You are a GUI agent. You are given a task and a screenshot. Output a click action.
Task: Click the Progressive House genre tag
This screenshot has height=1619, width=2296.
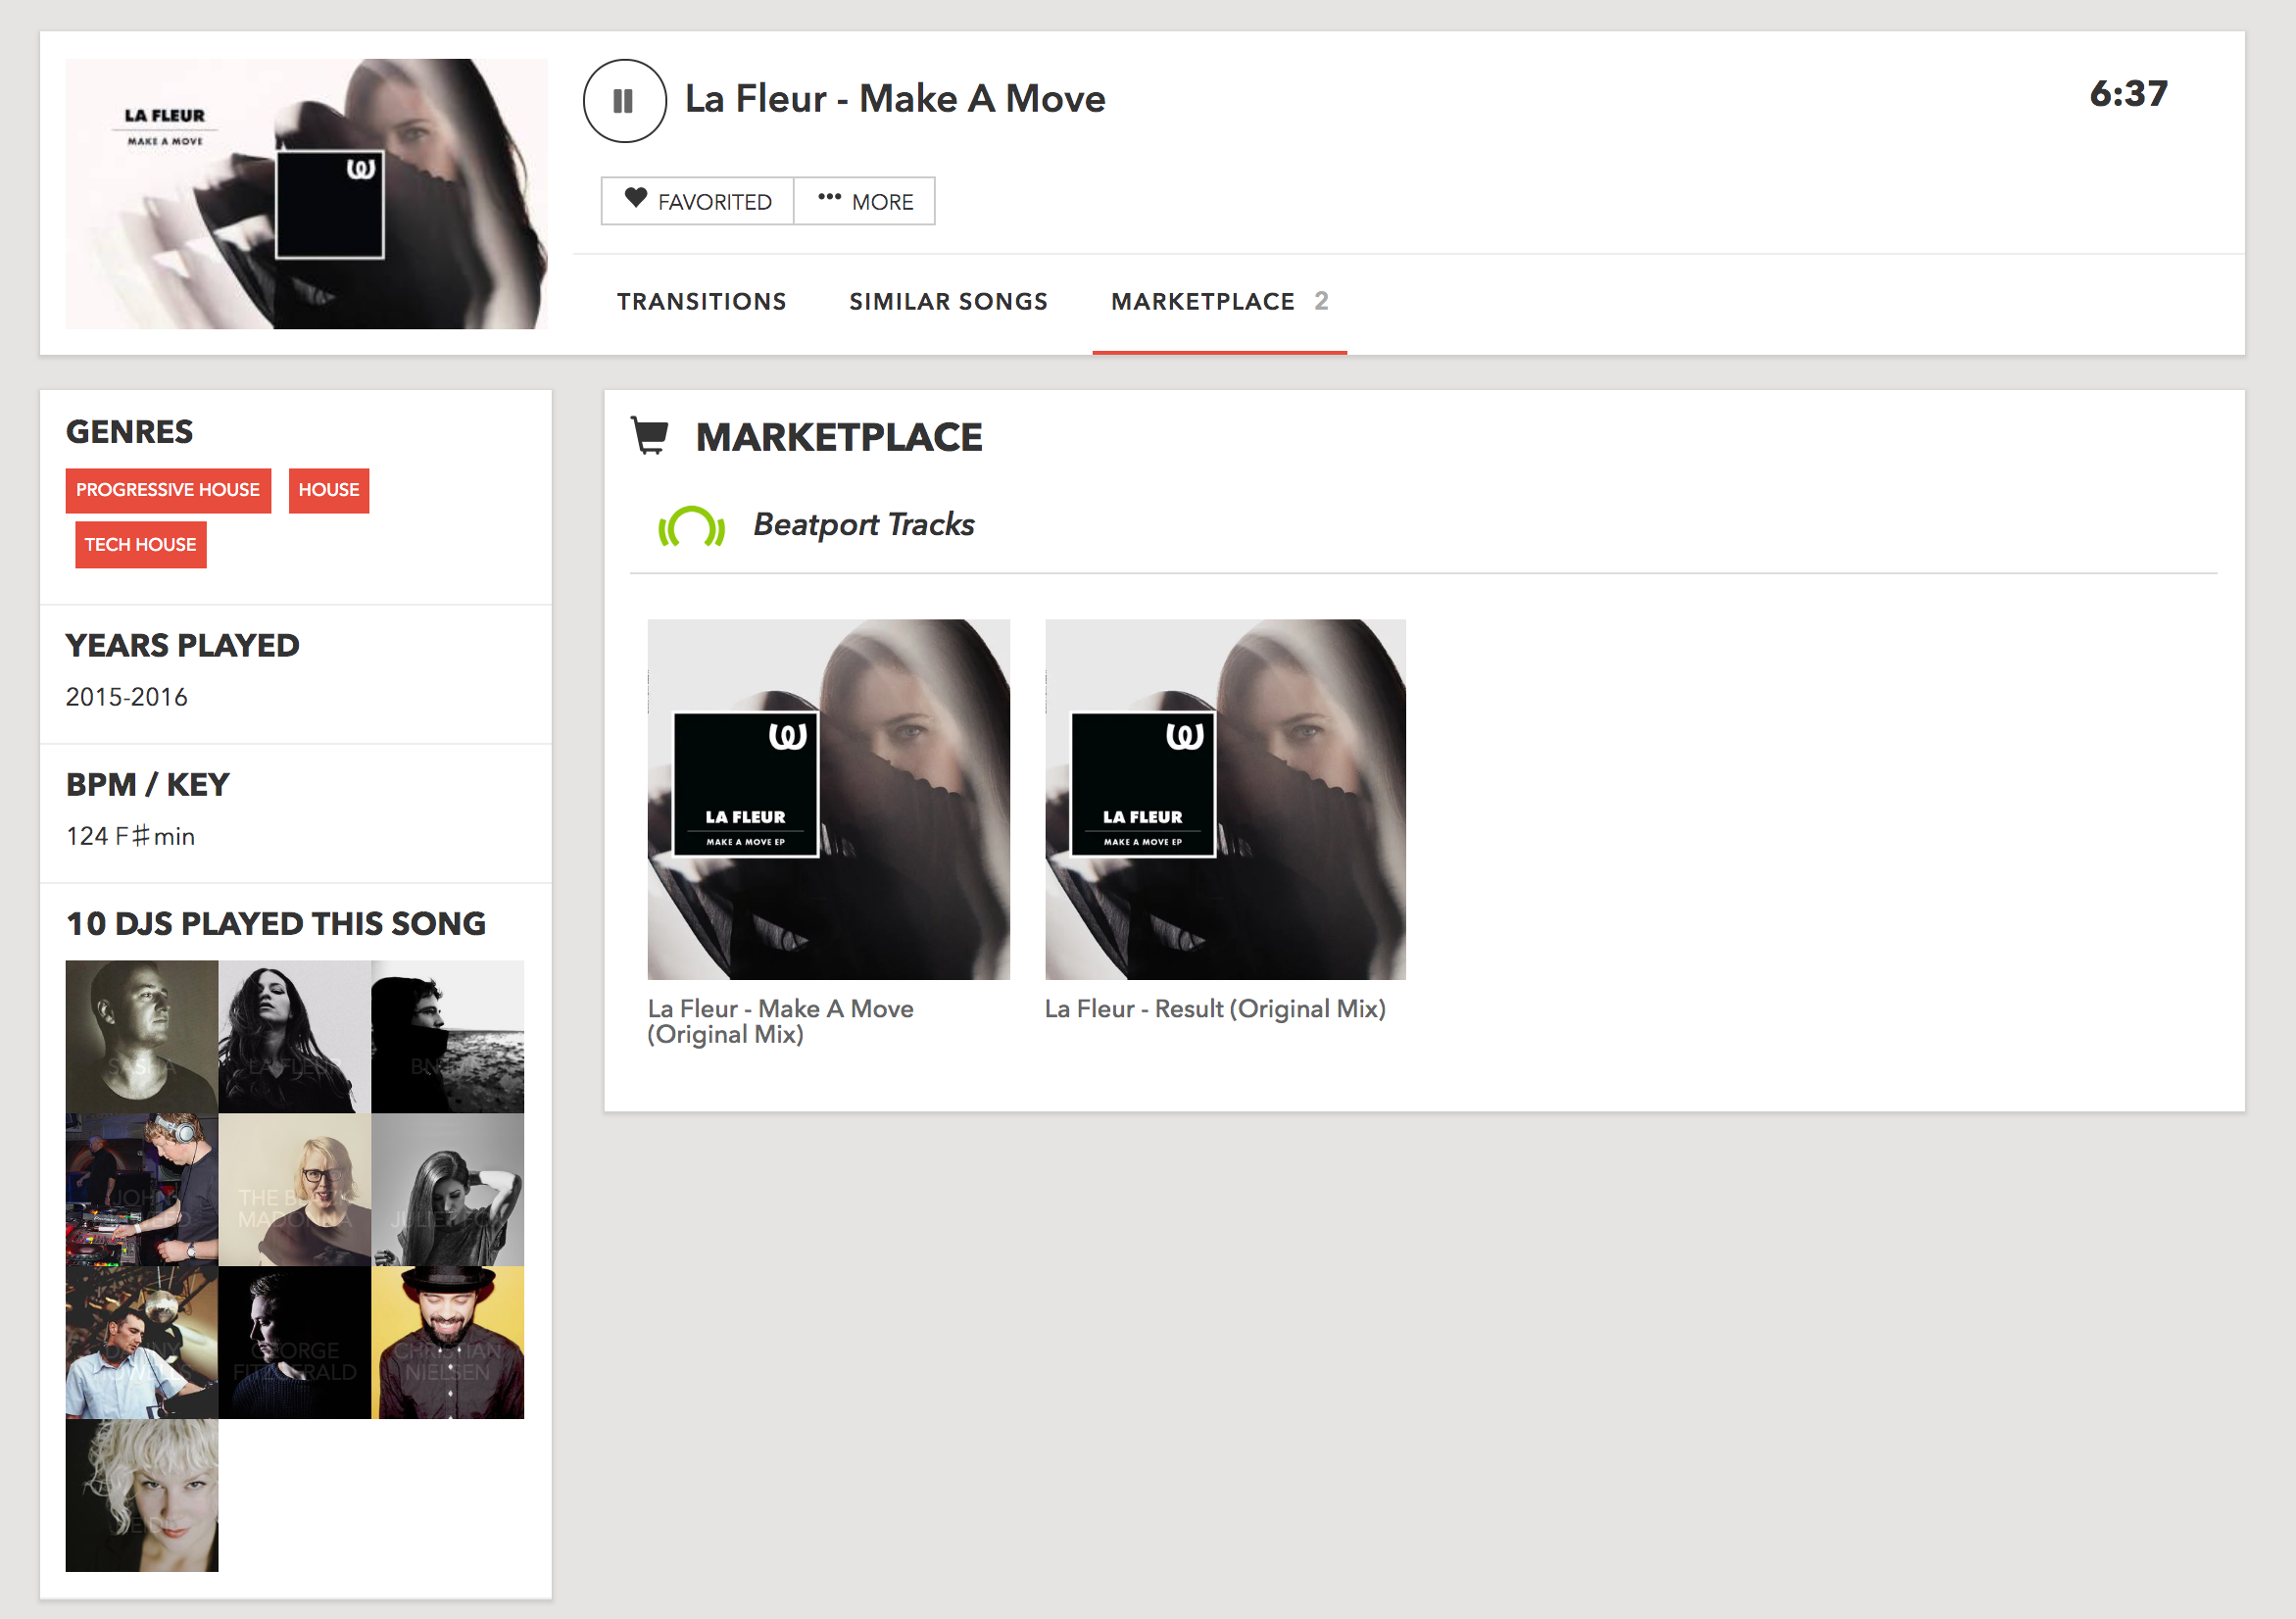point(168,490)
